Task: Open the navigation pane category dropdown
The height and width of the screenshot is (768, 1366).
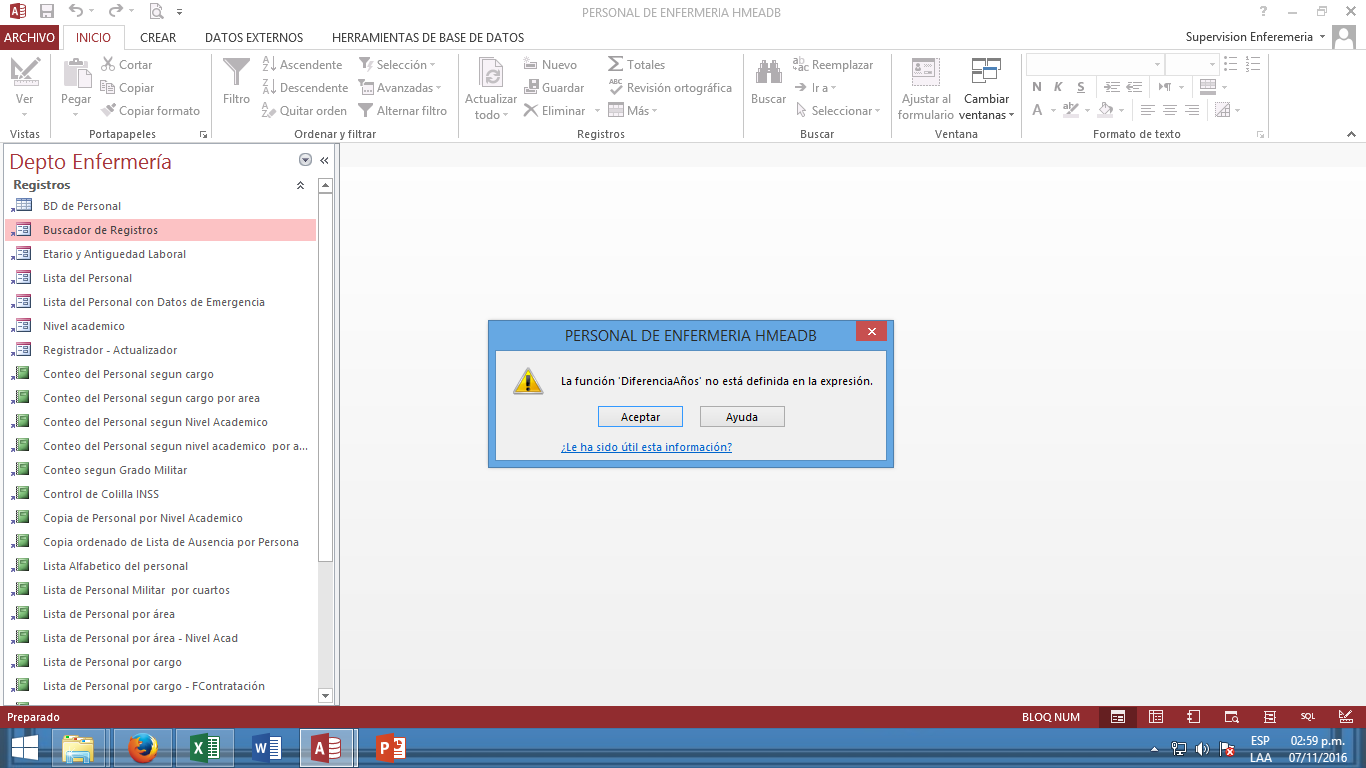Action: pos(305,161)
